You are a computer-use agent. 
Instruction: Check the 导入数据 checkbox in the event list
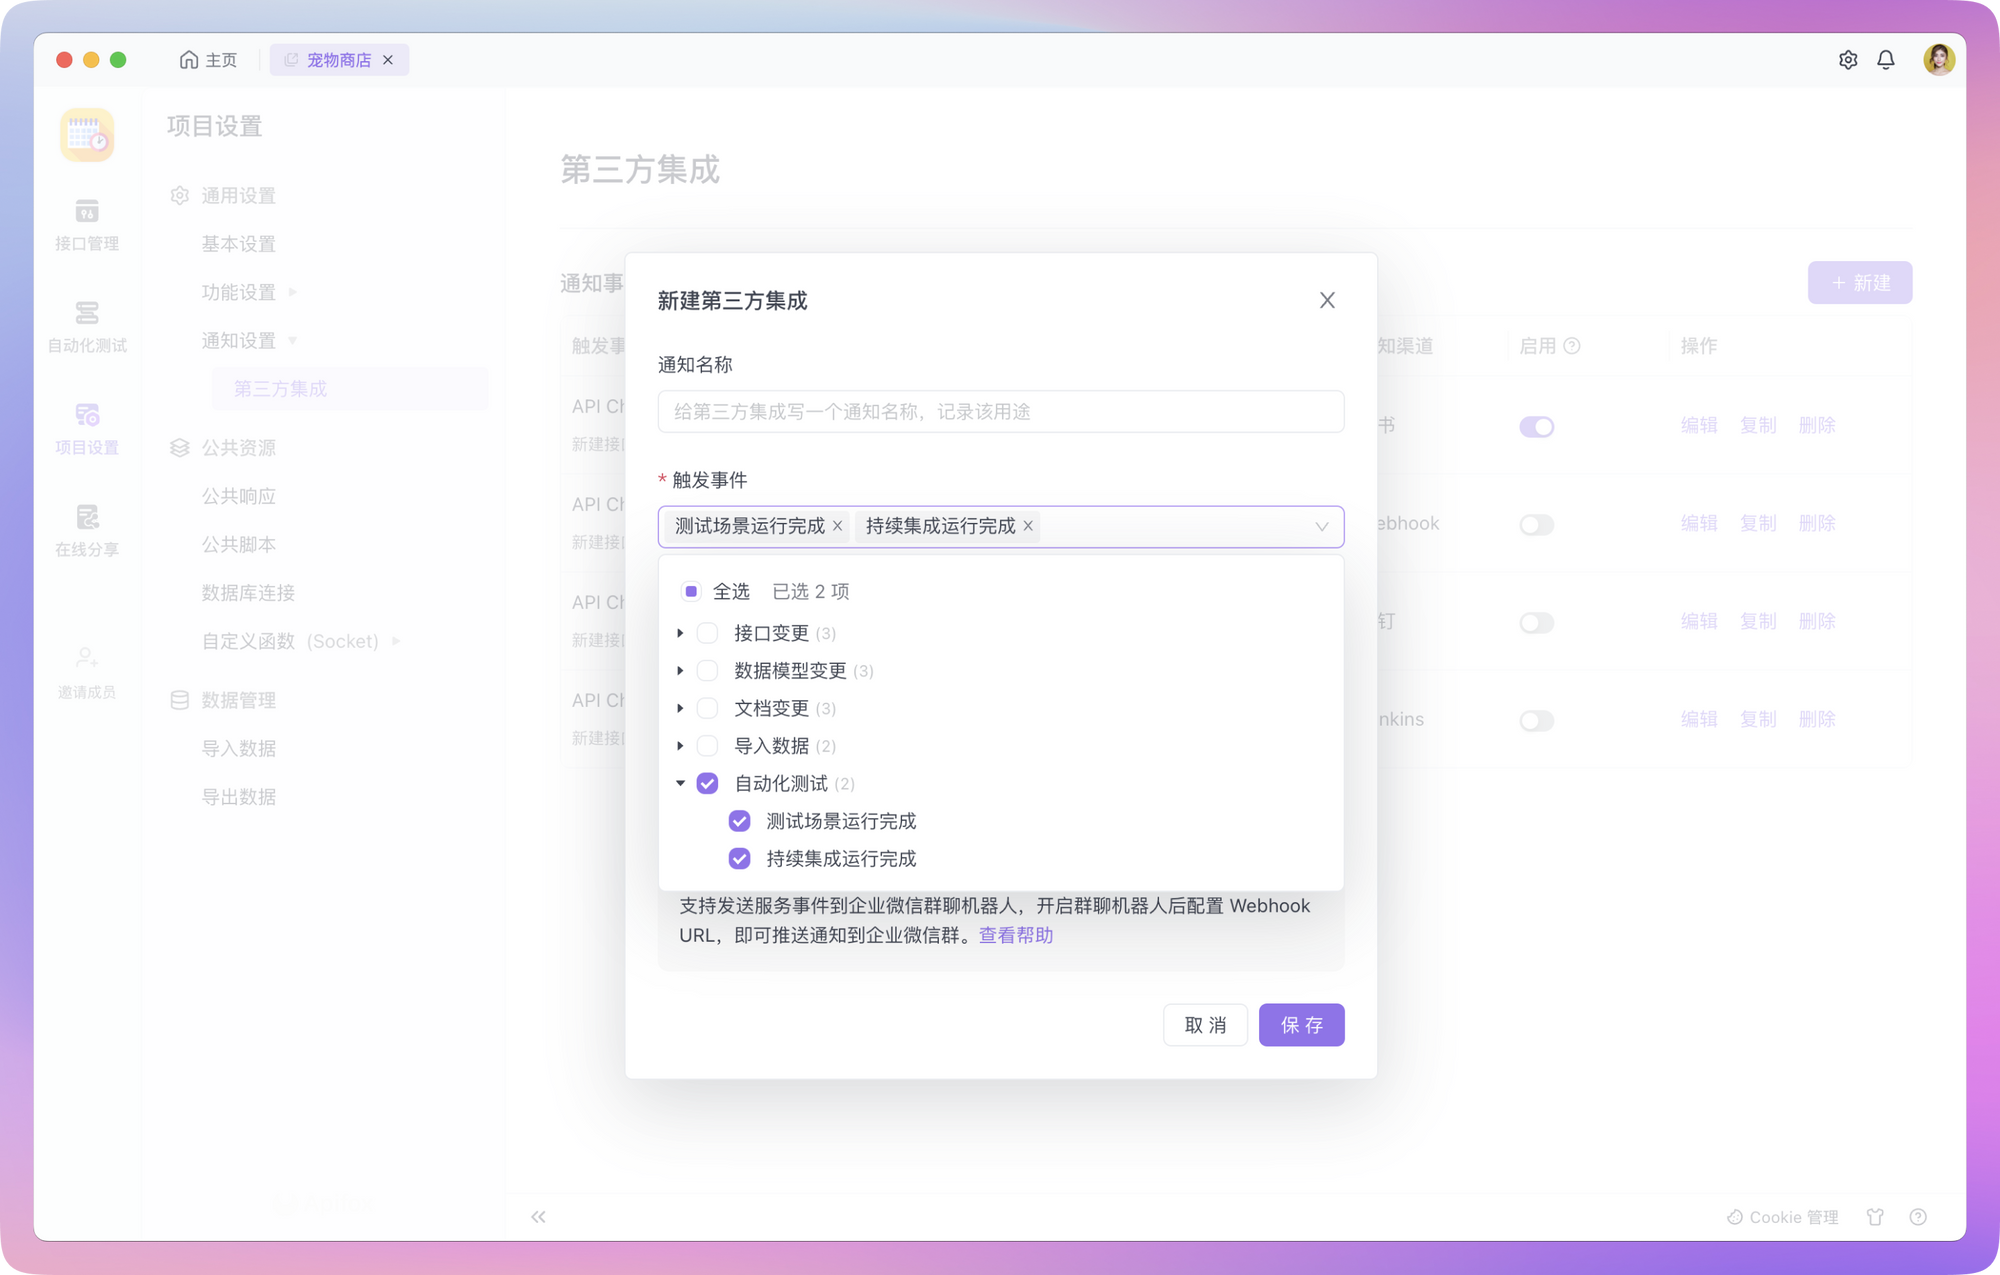pos(707,746)
